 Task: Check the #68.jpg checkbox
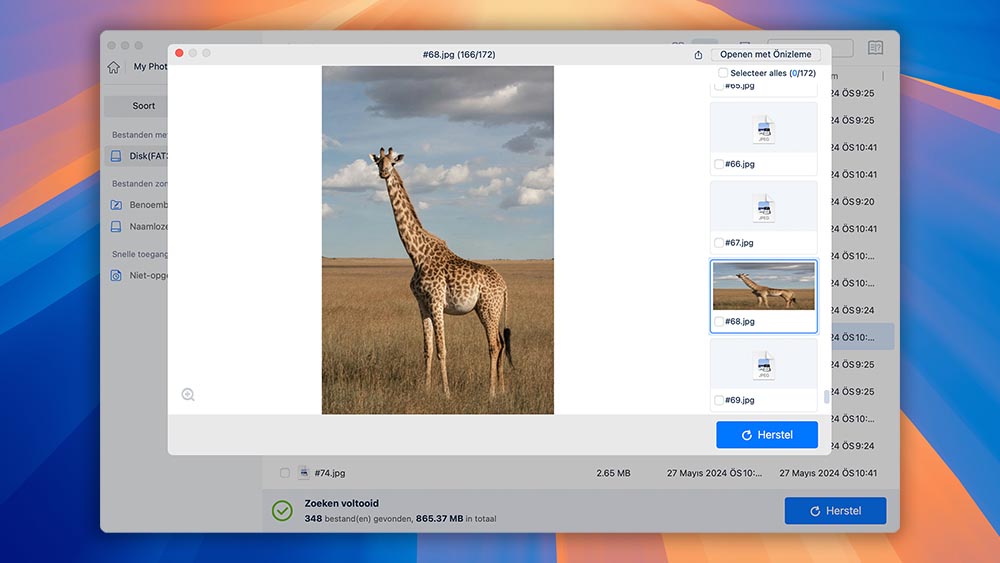pyautogui.click(x=719, y=321)
